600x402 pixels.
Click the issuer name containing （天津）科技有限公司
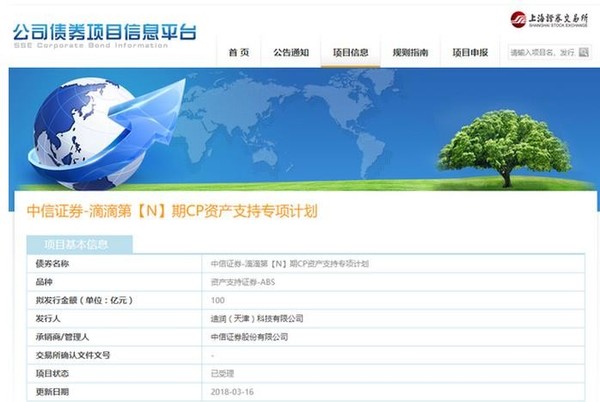point(257,318)
